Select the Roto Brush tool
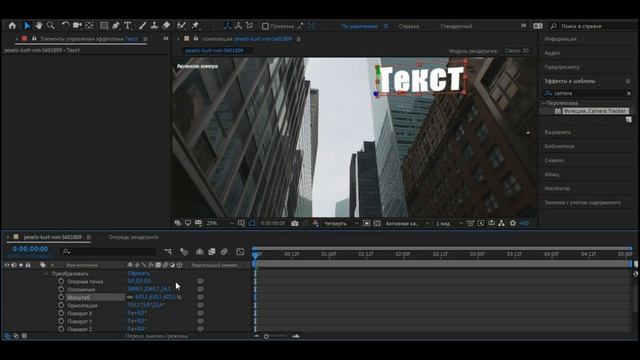This screenshot has height=360, width=640. point(181,26)
